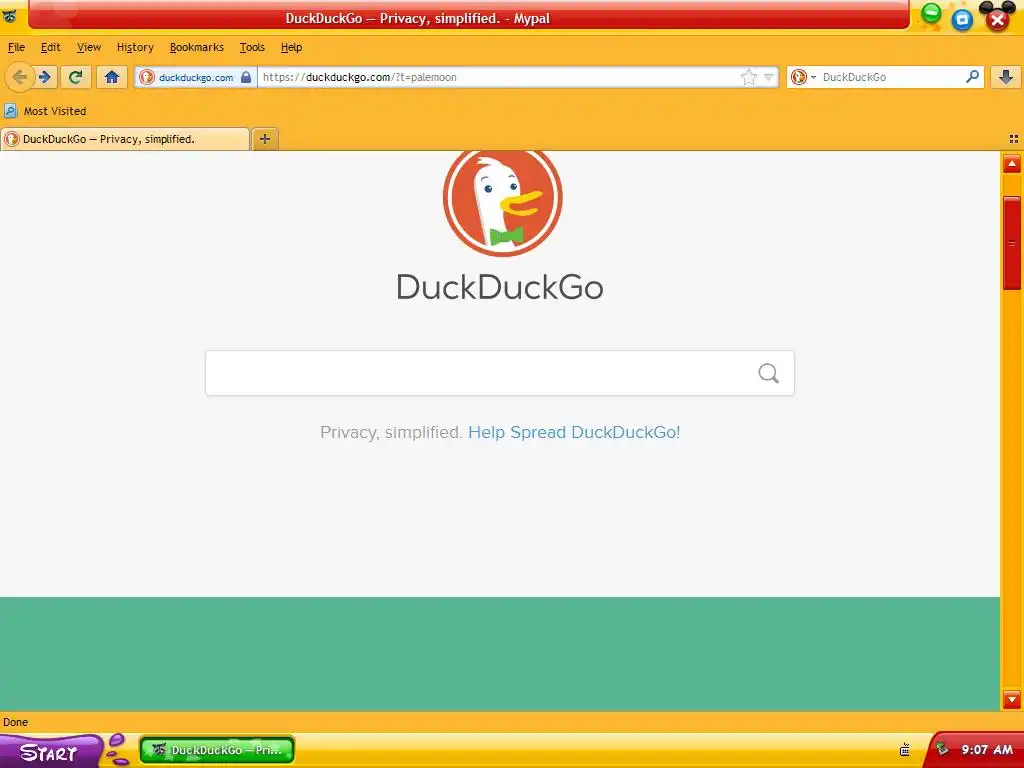Open the downloads arrow button

[1006, 77]
